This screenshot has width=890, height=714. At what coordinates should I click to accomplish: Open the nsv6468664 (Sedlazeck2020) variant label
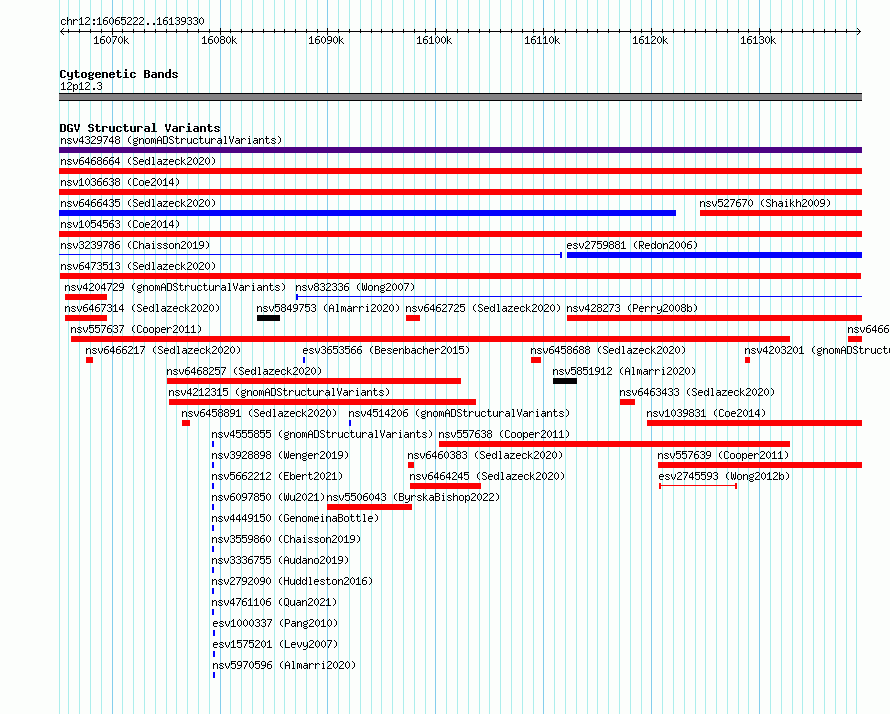point(138,161)
